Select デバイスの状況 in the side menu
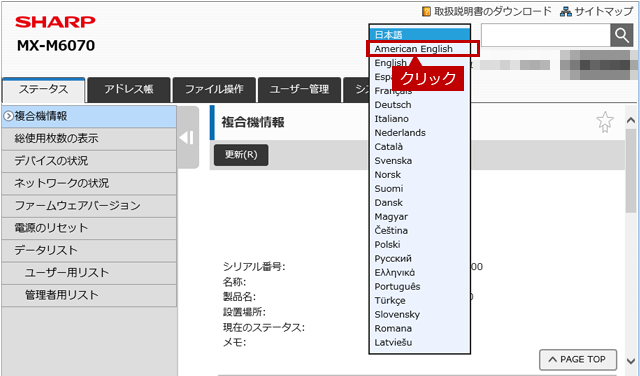640x376 pixels. [89, 161]
